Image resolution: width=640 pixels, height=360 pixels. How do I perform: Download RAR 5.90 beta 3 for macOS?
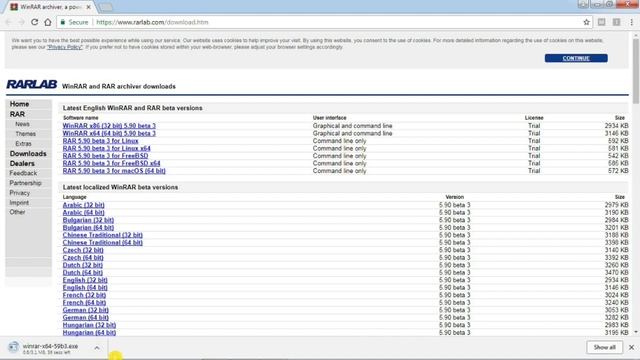pos(114,171)
